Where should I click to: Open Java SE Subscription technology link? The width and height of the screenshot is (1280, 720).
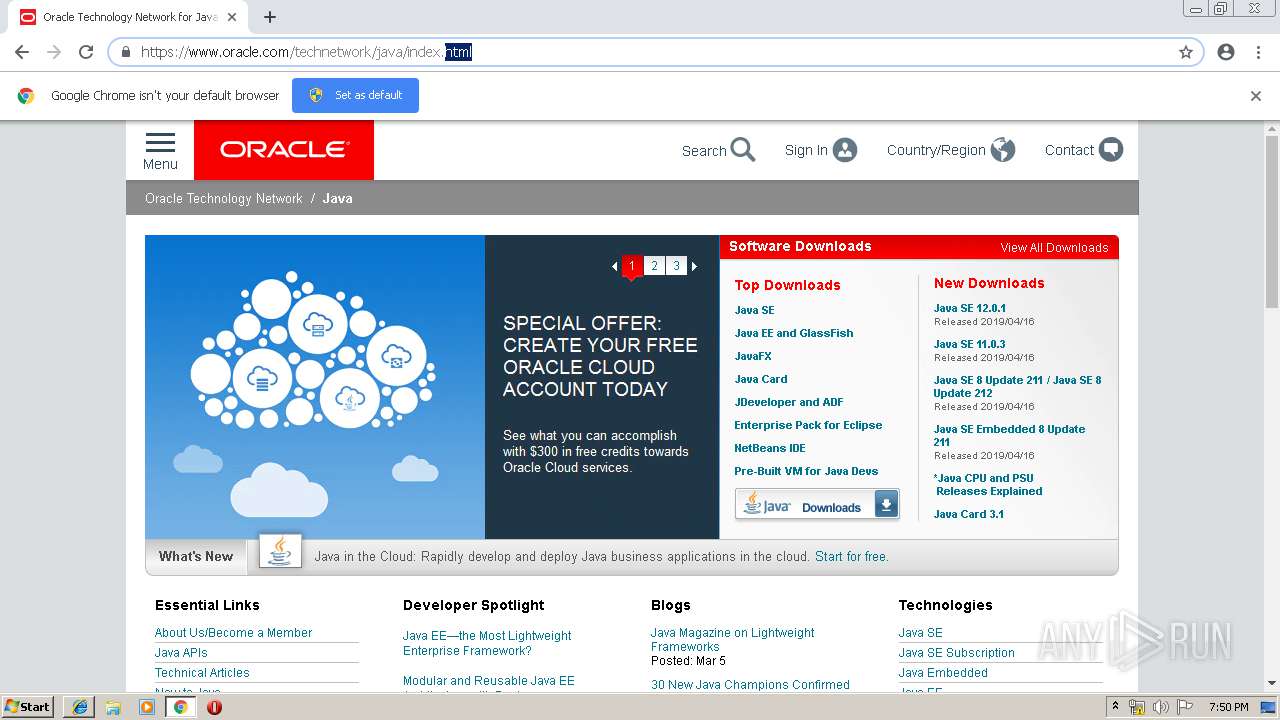(x=956, y=653)
